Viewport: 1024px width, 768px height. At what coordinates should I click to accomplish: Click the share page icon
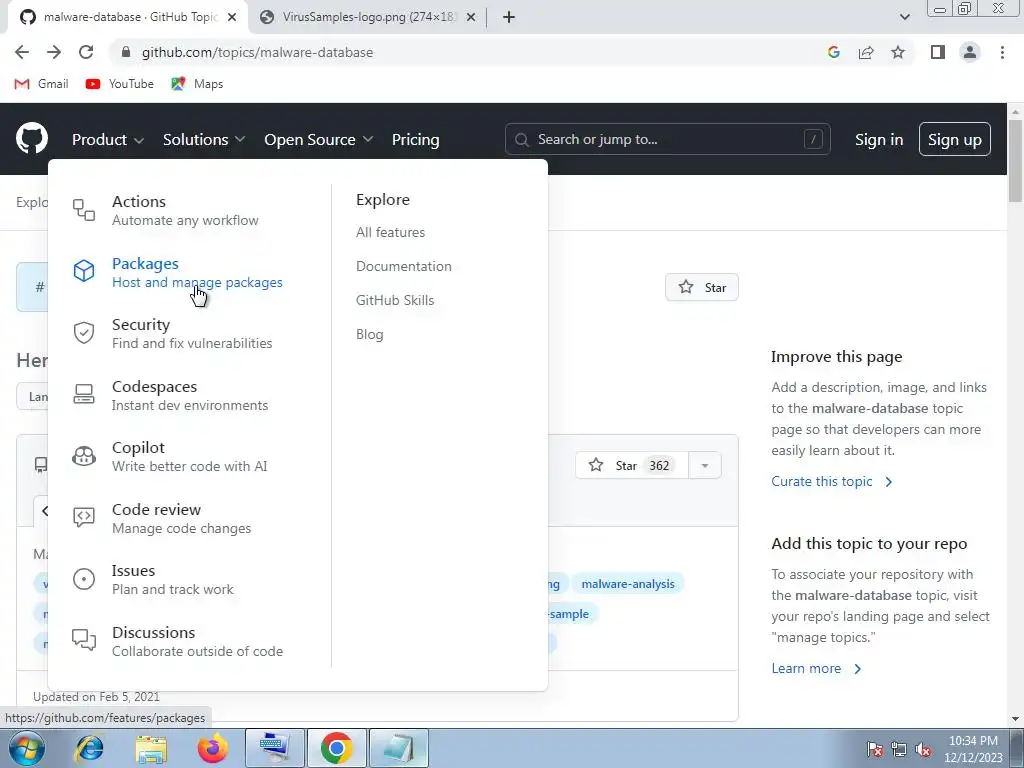[x=866, y=52]
